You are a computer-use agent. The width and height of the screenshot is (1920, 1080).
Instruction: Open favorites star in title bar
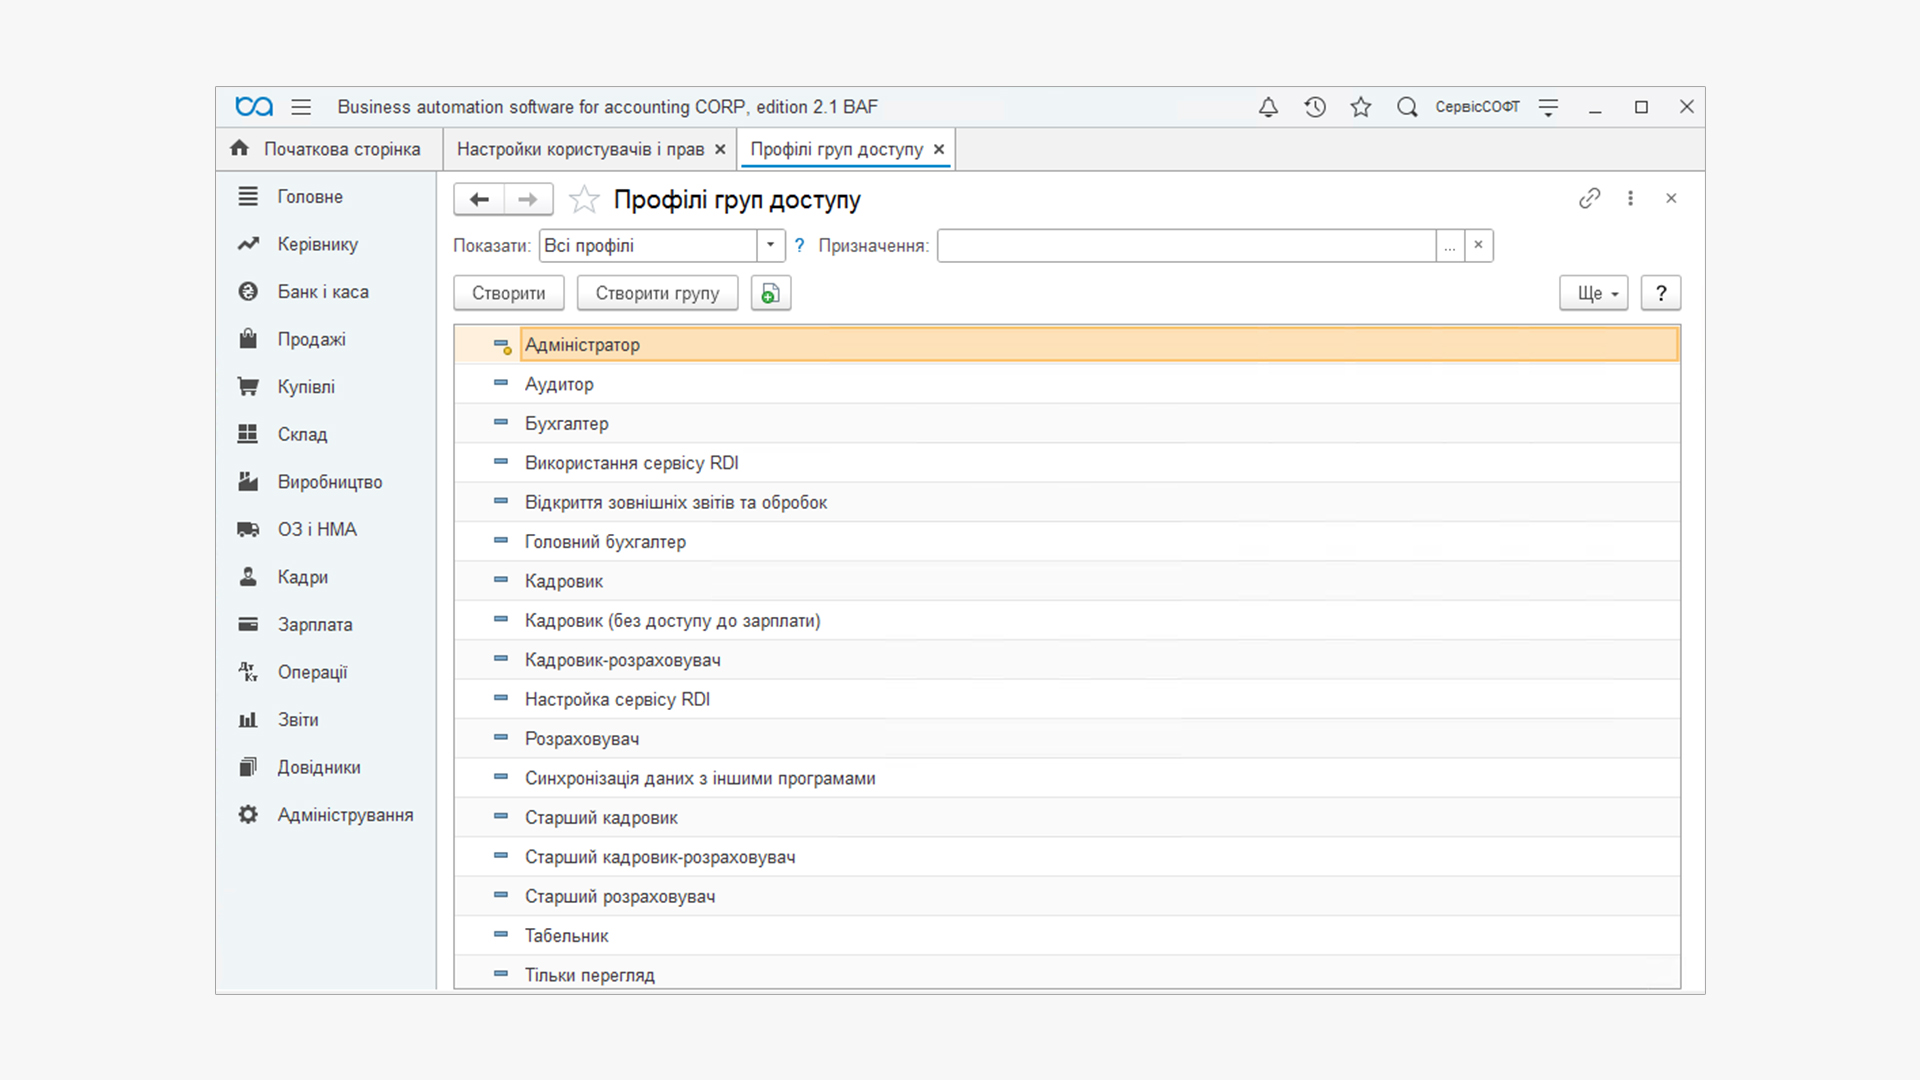click(x=1361, y=107)
